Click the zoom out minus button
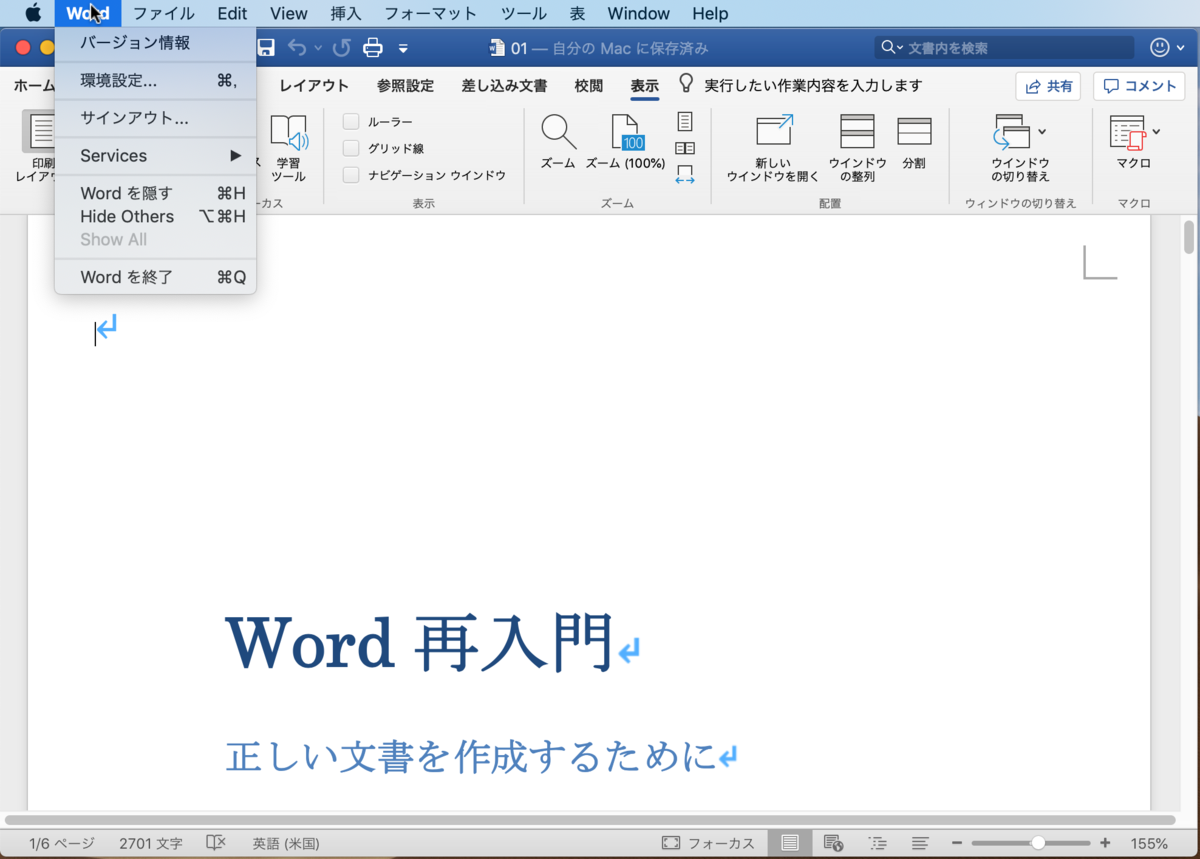This screenshot has width=1200, height=859. (957, 843)
